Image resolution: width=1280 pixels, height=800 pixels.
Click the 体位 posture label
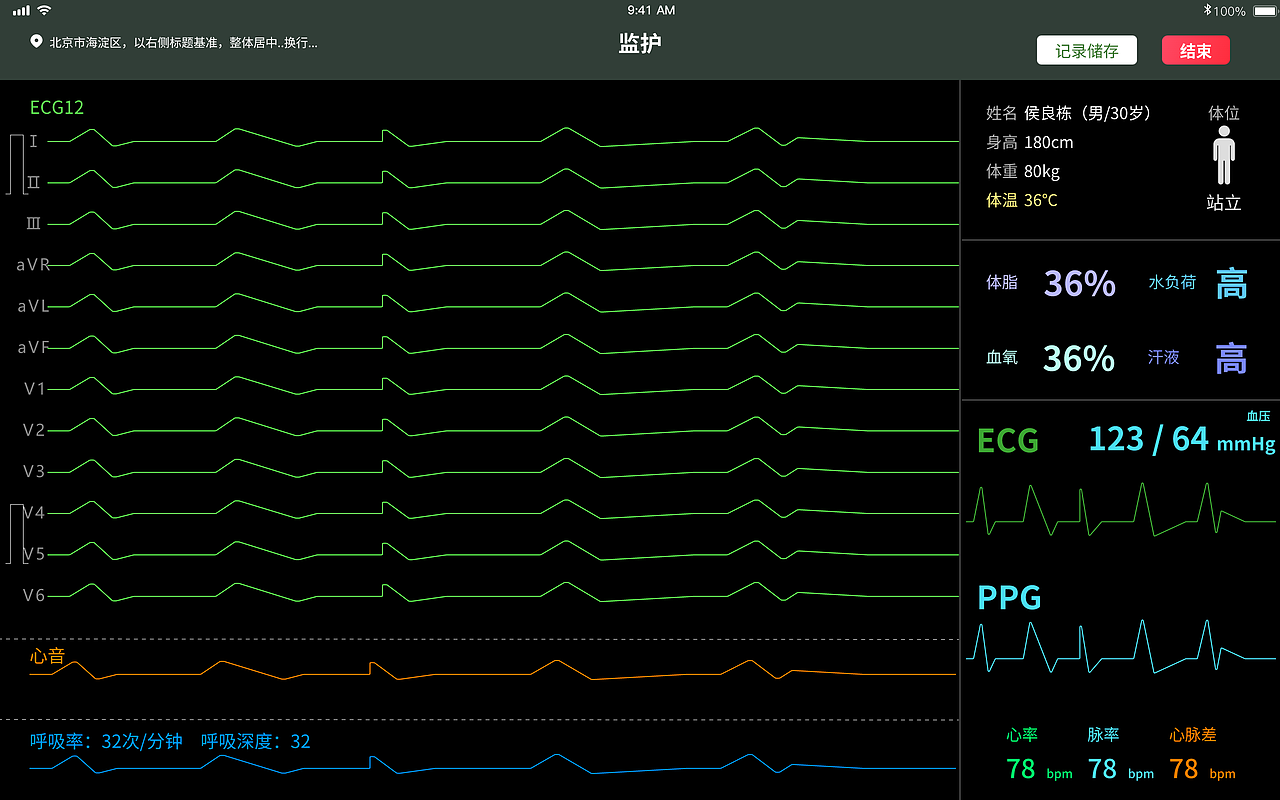pyautogui.click(x=1224, y=113)
